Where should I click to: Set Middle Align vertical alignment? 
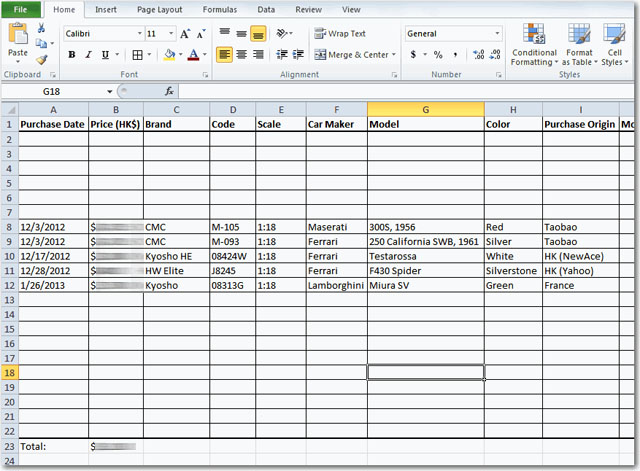[242, 33]
